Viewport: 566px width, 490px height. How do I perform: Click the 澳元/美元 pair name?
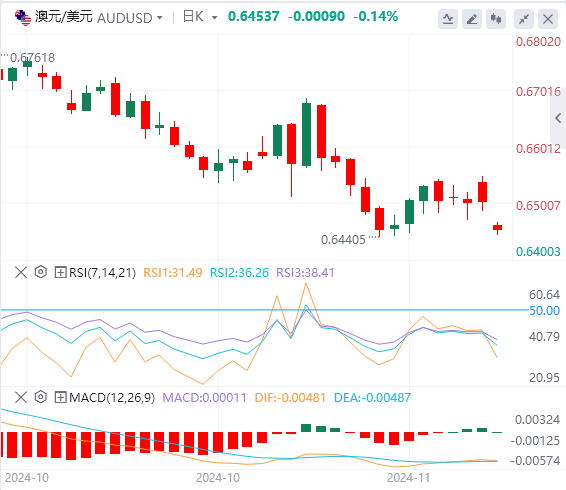[64, 17]
